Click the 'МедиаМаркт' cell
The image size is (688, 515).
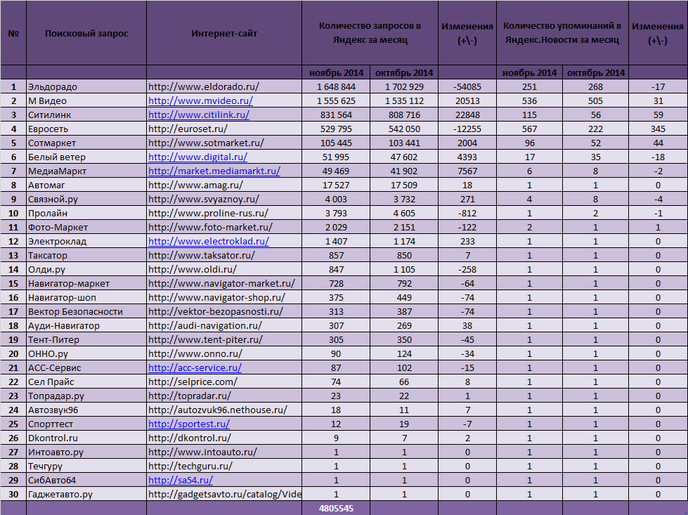(x=86, y=171)
